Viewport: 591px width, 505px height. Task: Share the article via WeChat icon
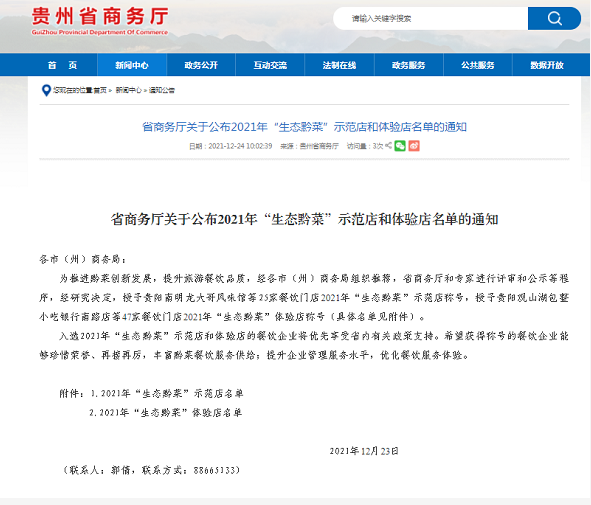click(x=400, y=146)
